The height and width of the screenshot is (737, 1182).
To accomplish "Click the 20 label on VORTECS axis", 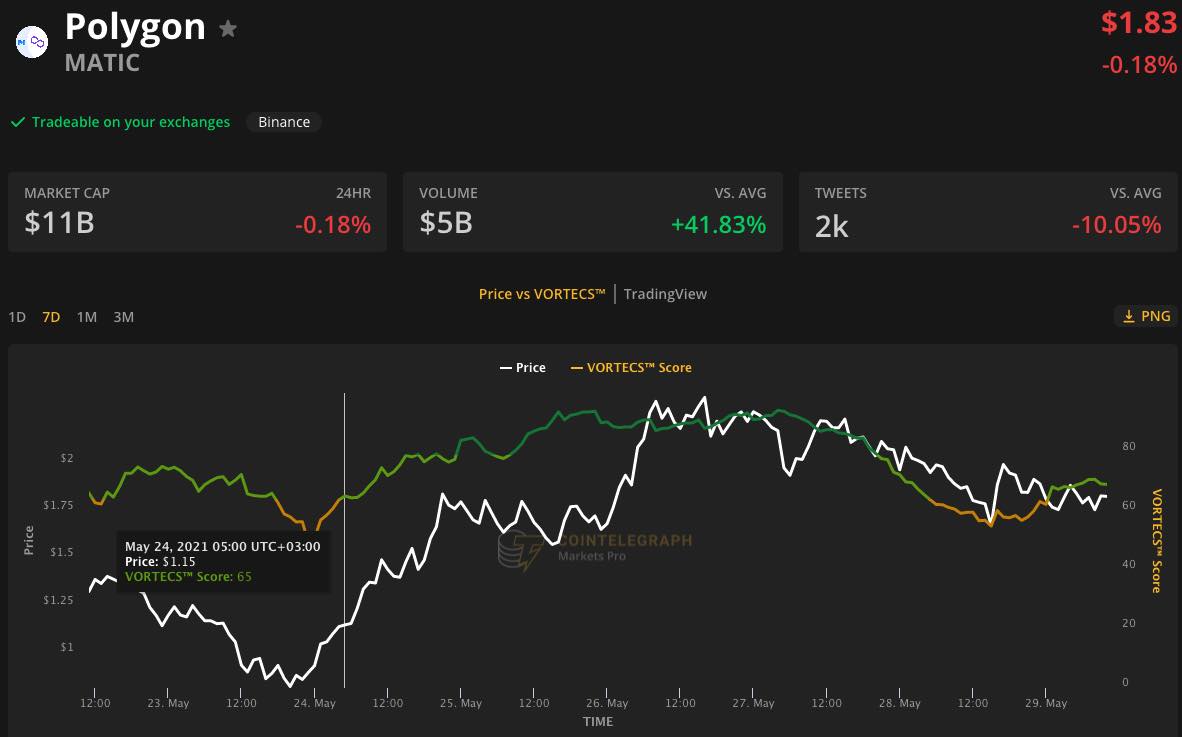I will pyautogui.click(x=1128, y=623).
